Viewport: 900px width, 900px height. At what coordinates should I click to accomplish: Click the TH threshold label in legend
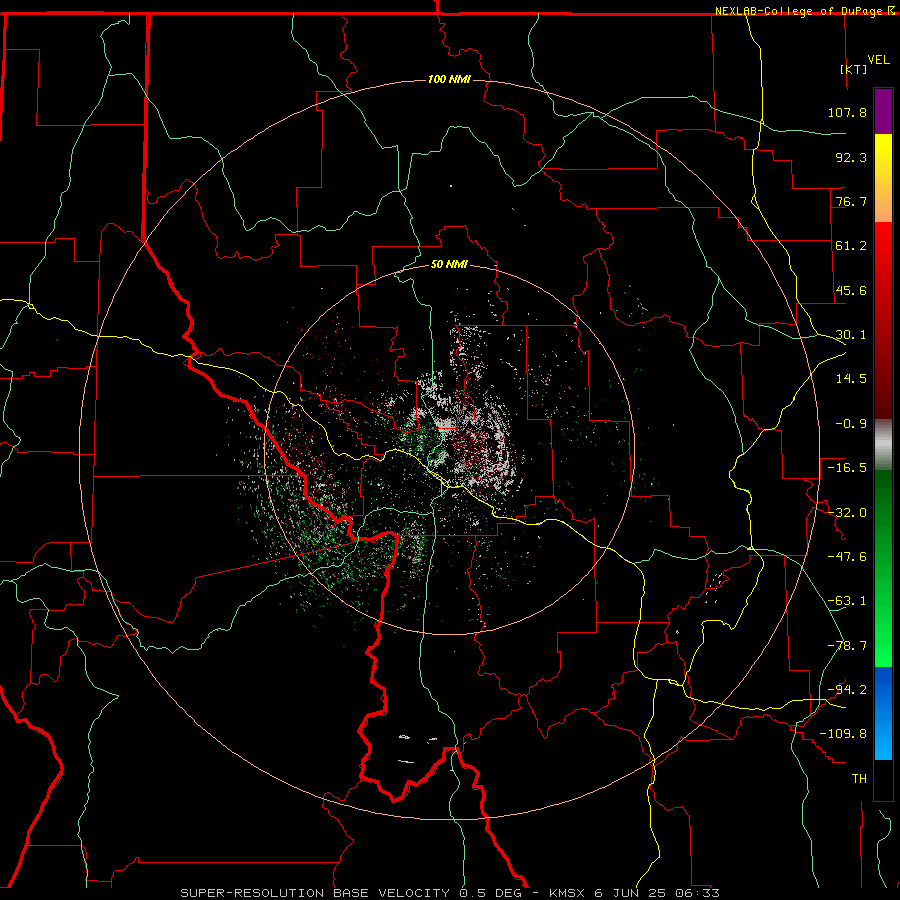point(859,779)
